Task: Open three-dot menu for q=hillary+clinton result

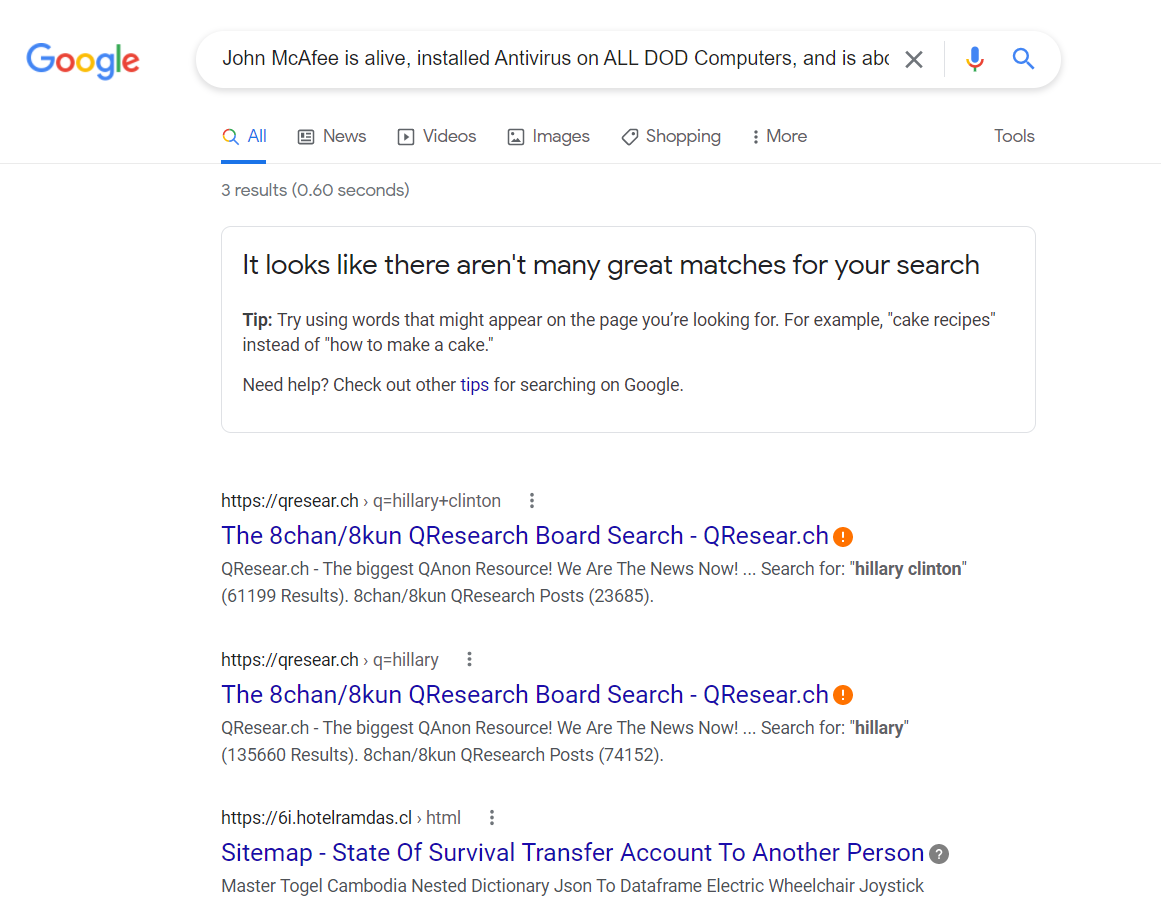Action: [x=532, y=501]
